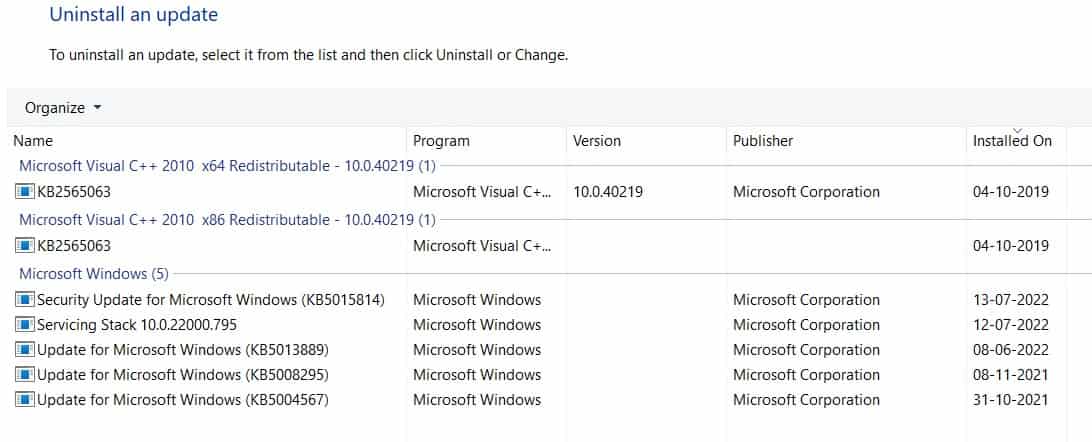Select Security Update for Microsoft Windows (KB5015814)
This screenshot has height=442, width=1092.
[x=211, y=300]
